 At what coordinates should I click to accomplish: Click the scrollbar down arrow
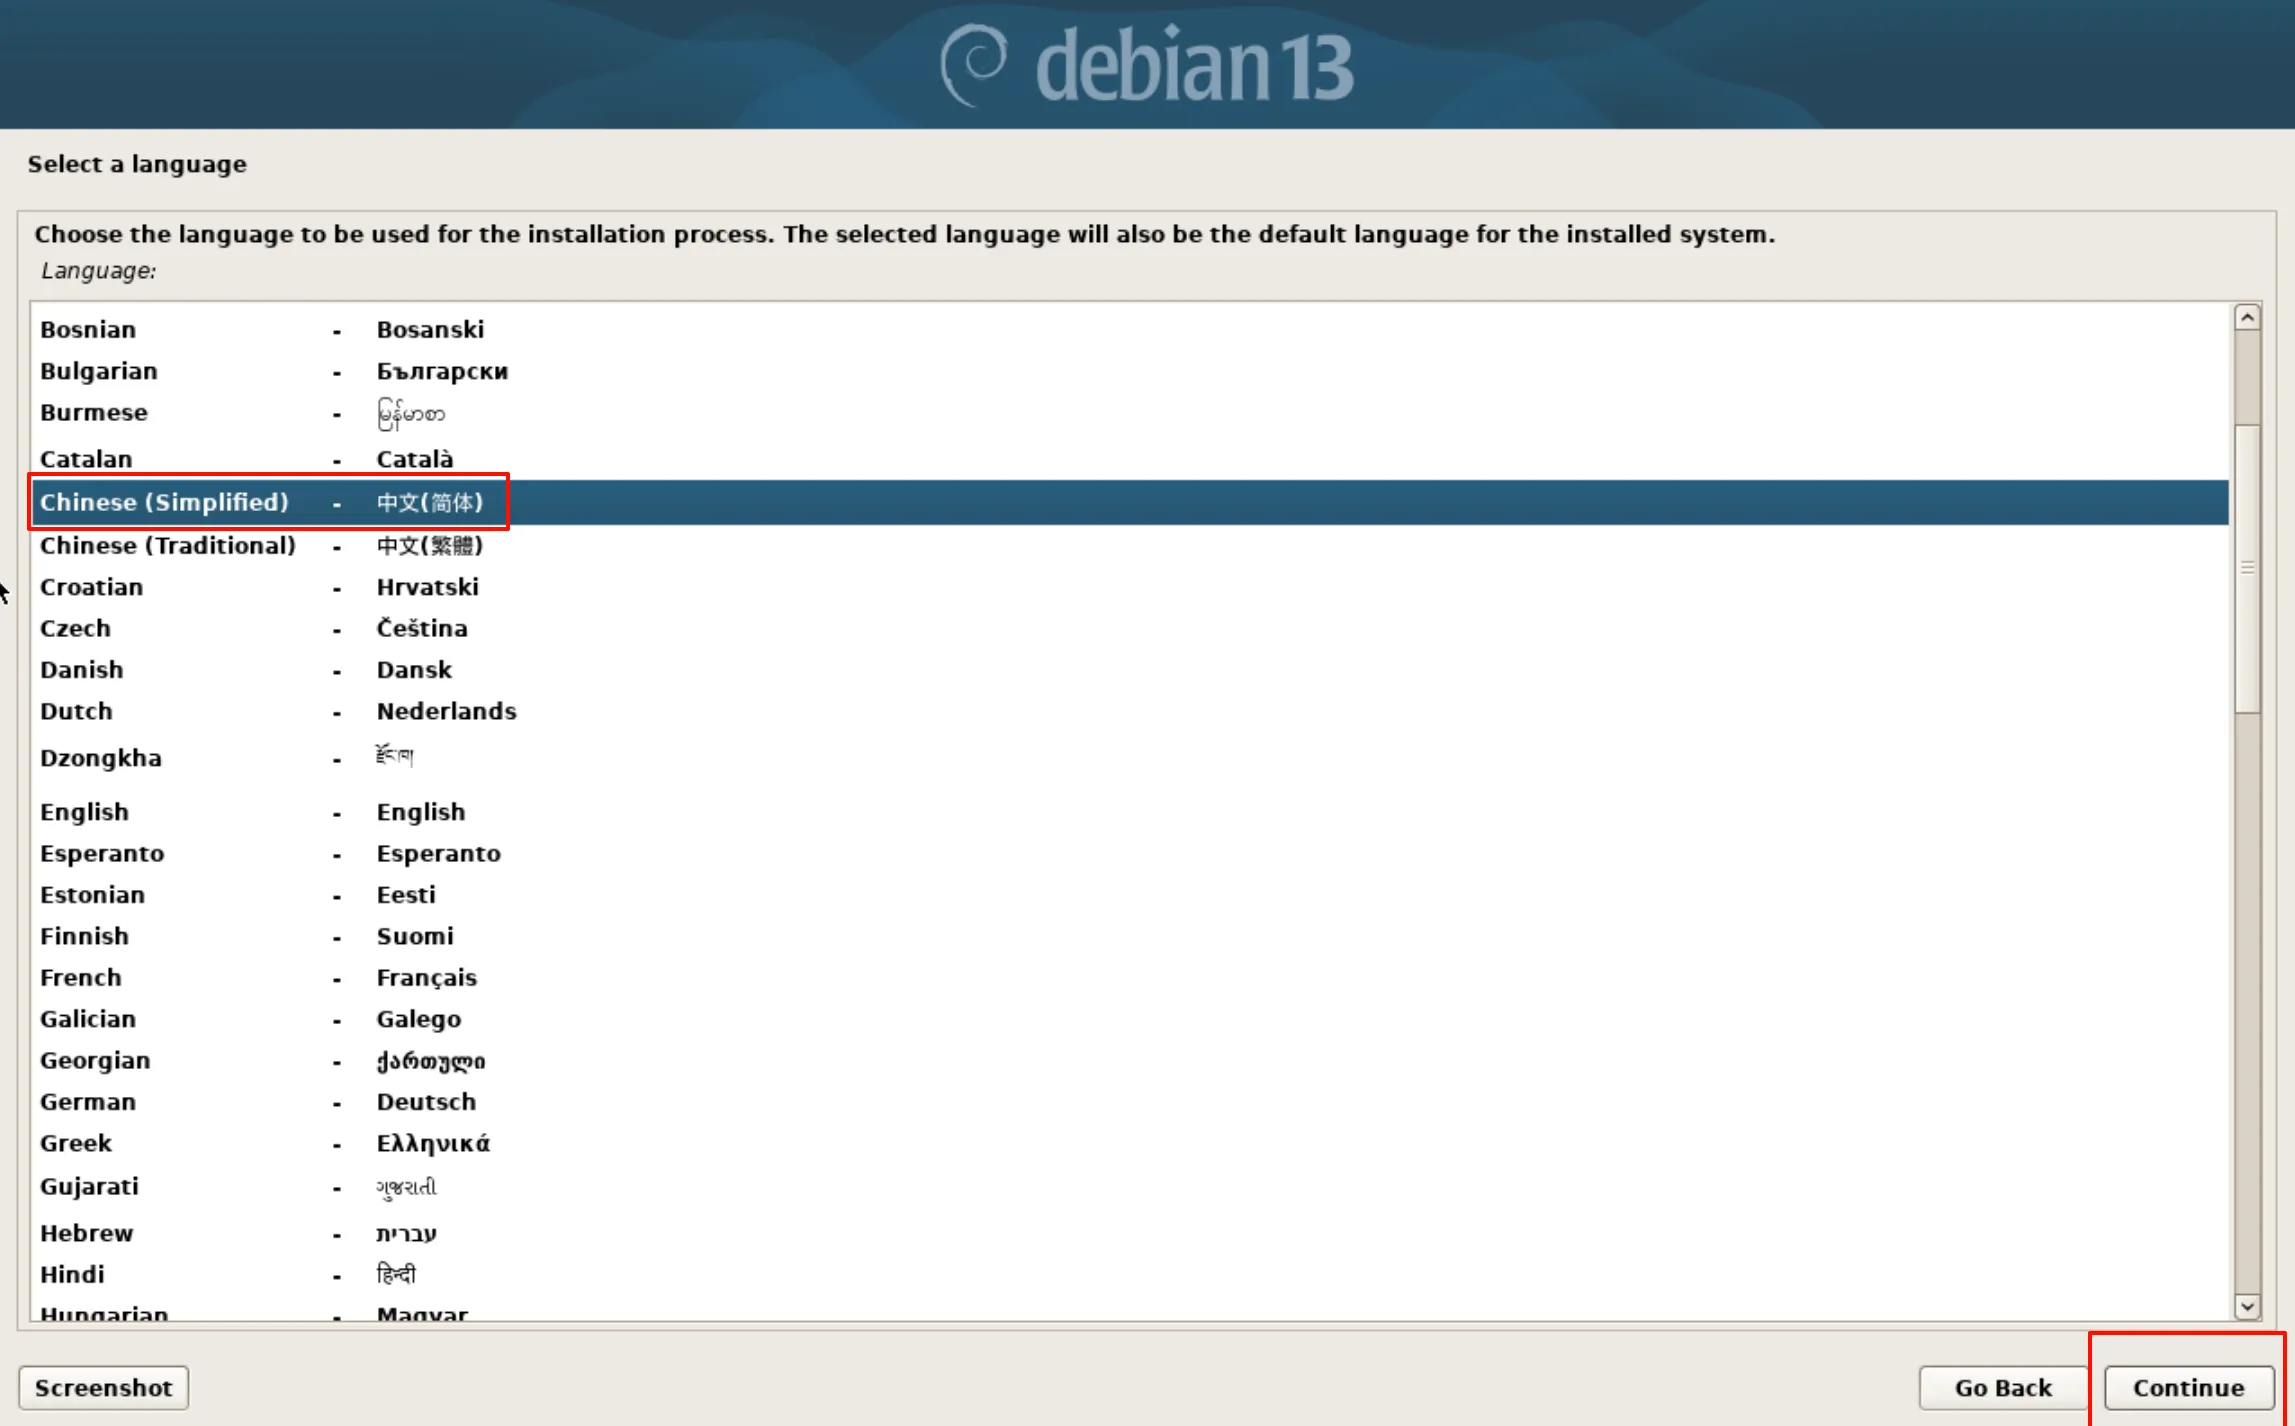pos(2247,1306)
